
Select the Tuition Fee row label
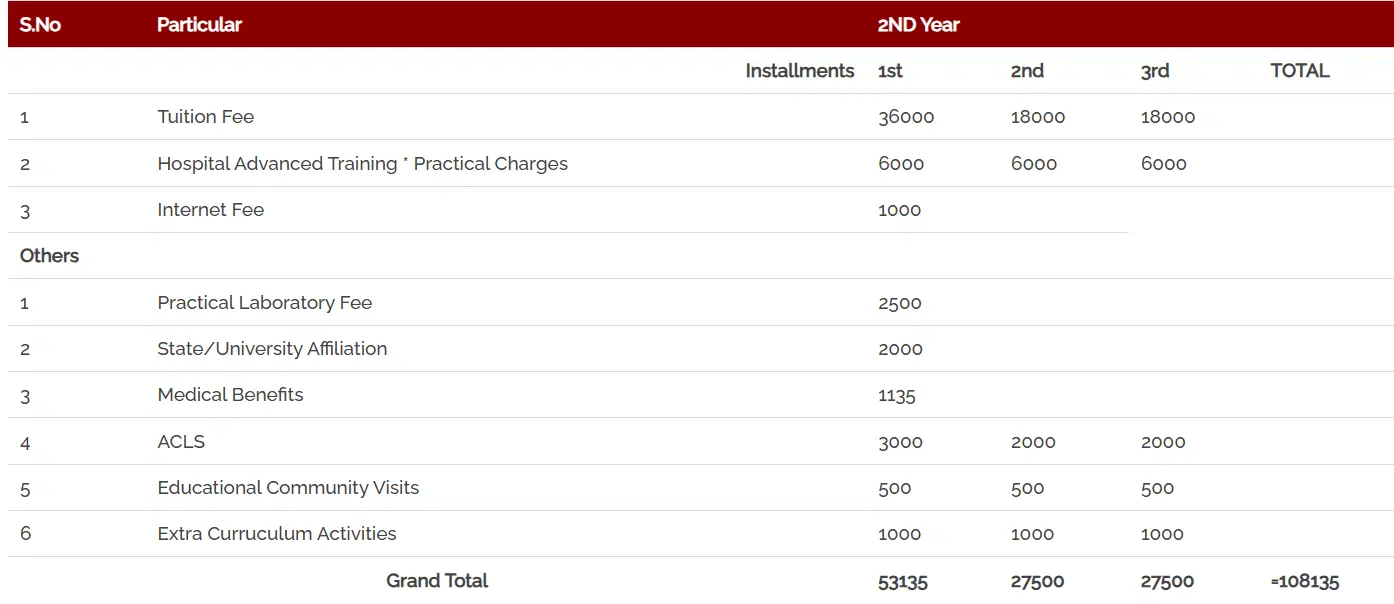(x=205, y=117)
